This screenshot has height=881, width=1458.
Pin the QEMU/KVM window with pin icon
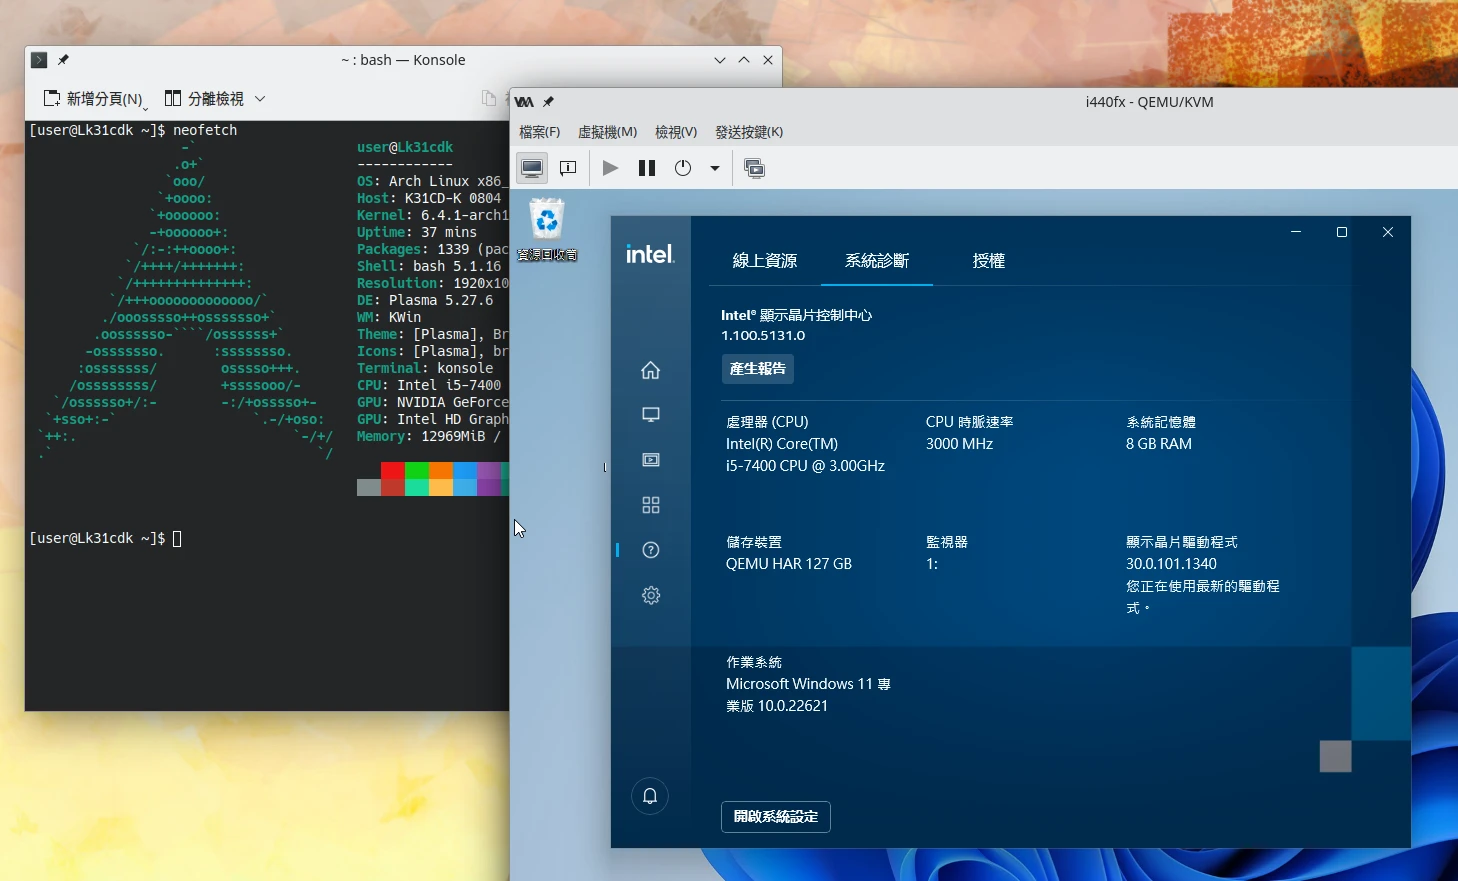pos(548,102)
